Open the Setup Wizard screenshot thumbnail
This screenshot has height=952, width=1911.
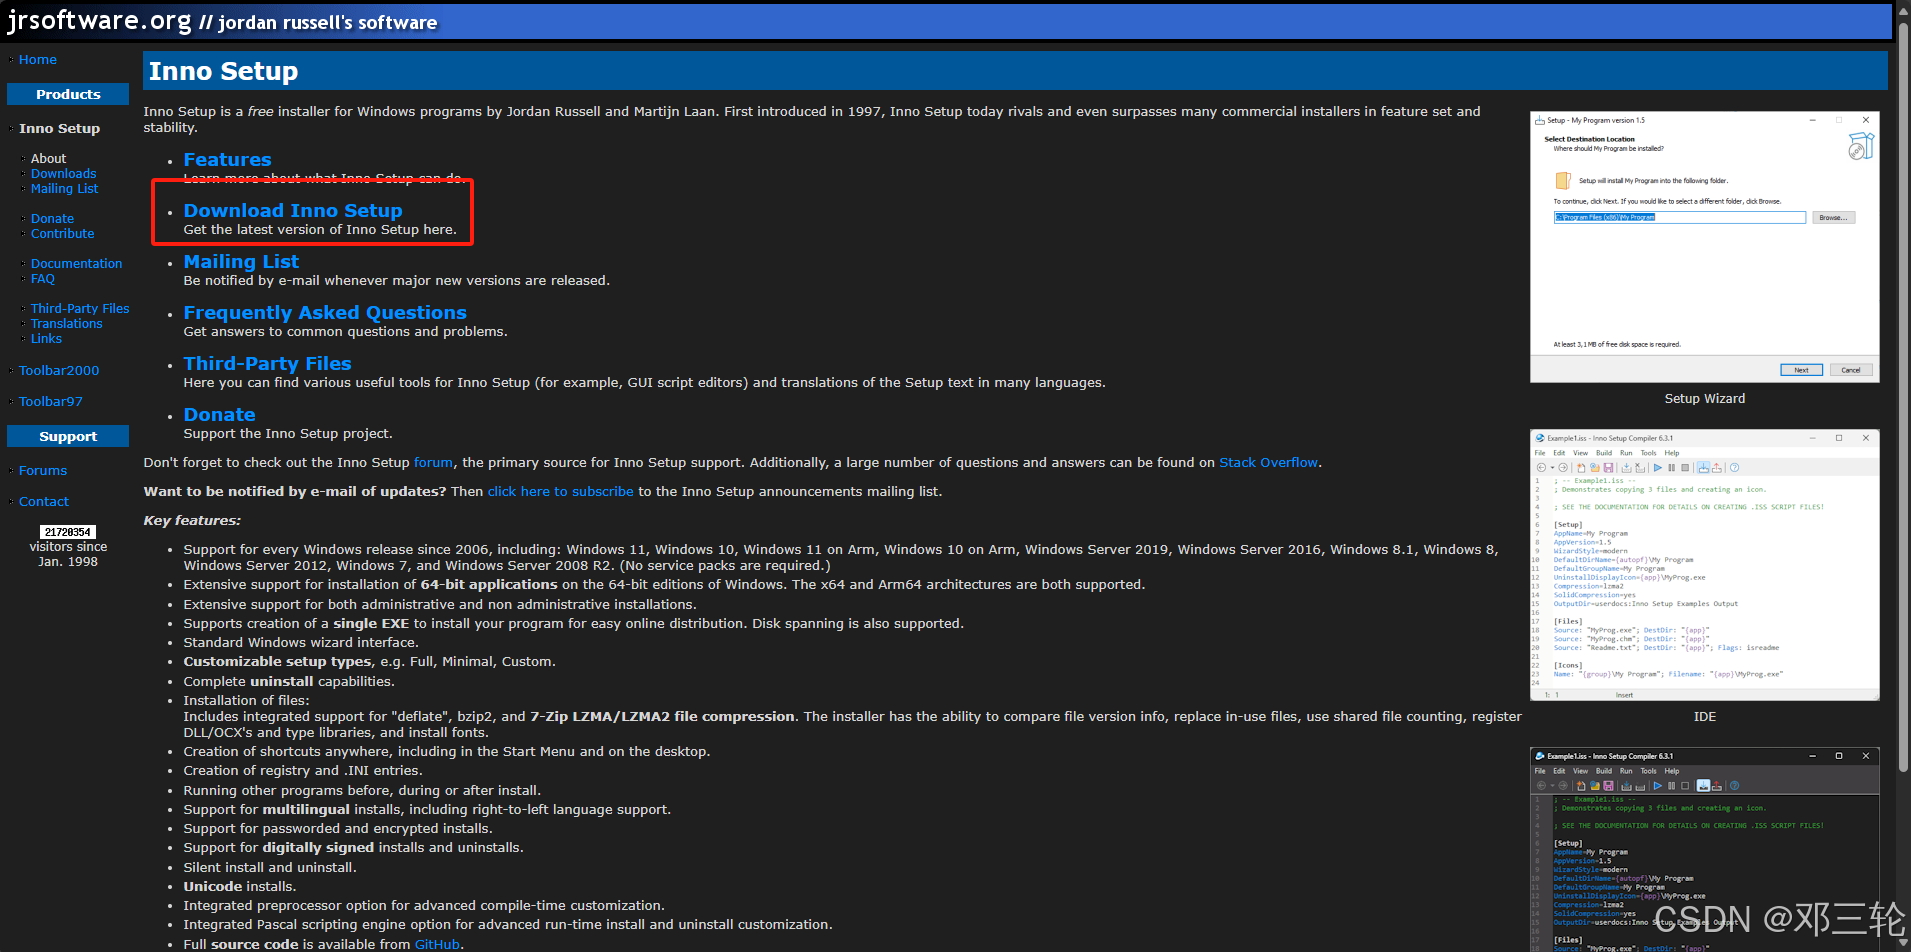click(1705, 247)
